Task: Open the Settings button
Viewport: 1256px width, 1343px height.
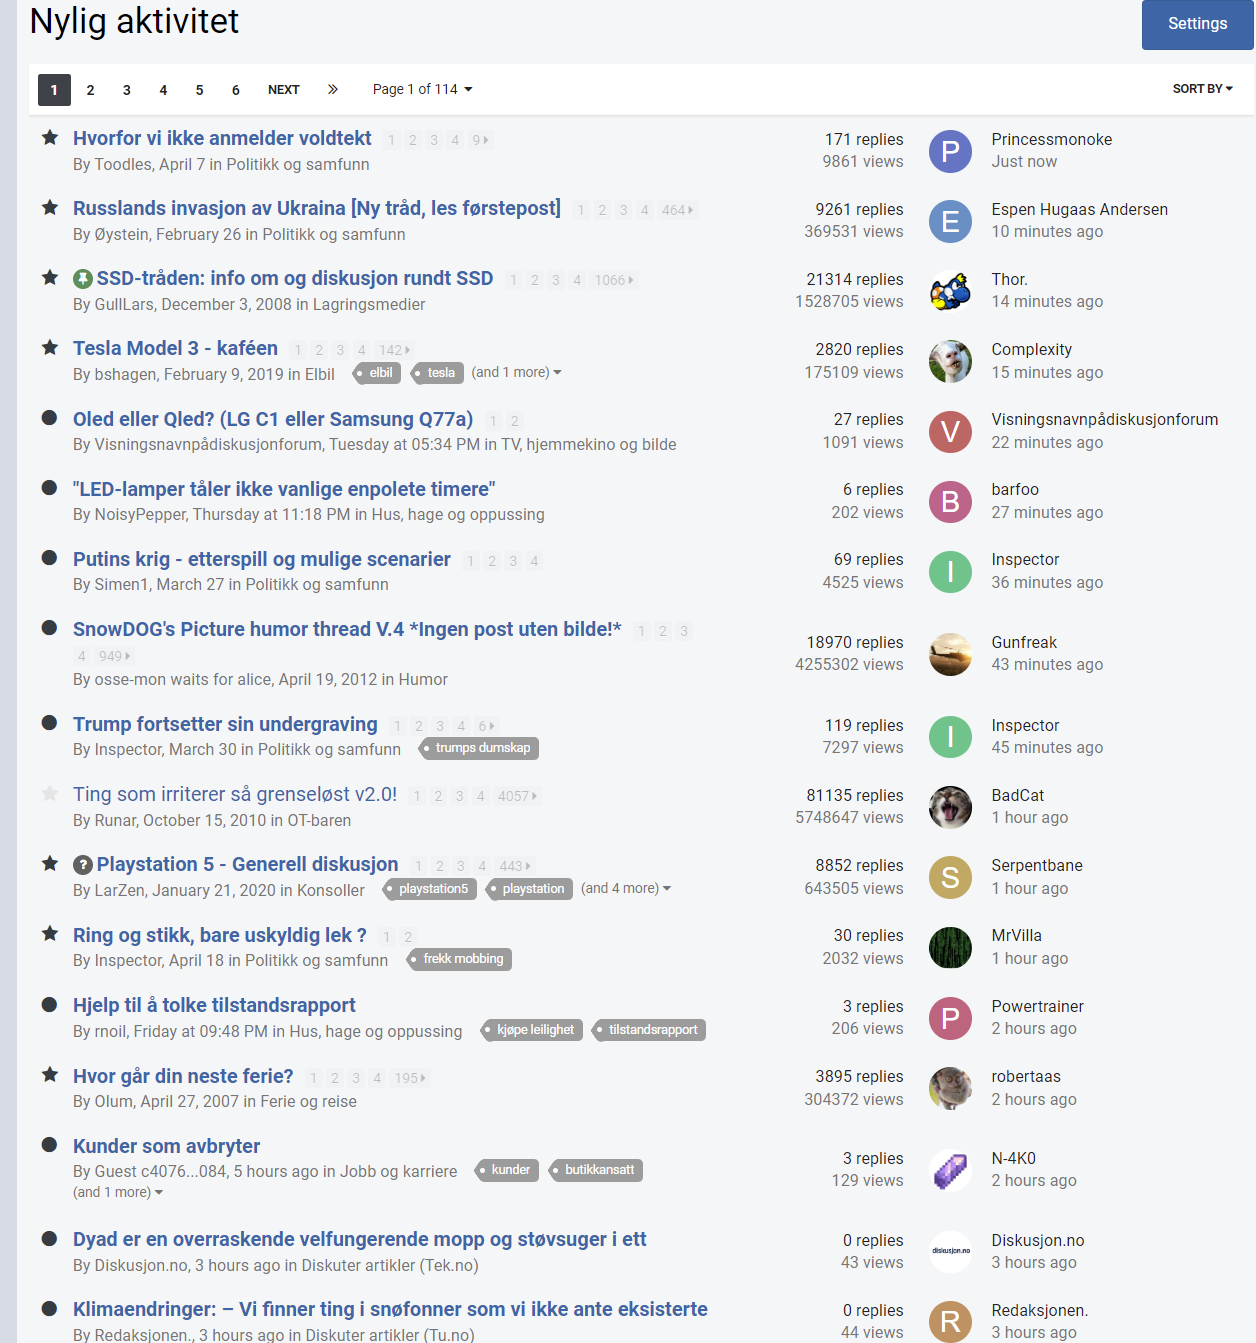Action: click(1198, 24)
